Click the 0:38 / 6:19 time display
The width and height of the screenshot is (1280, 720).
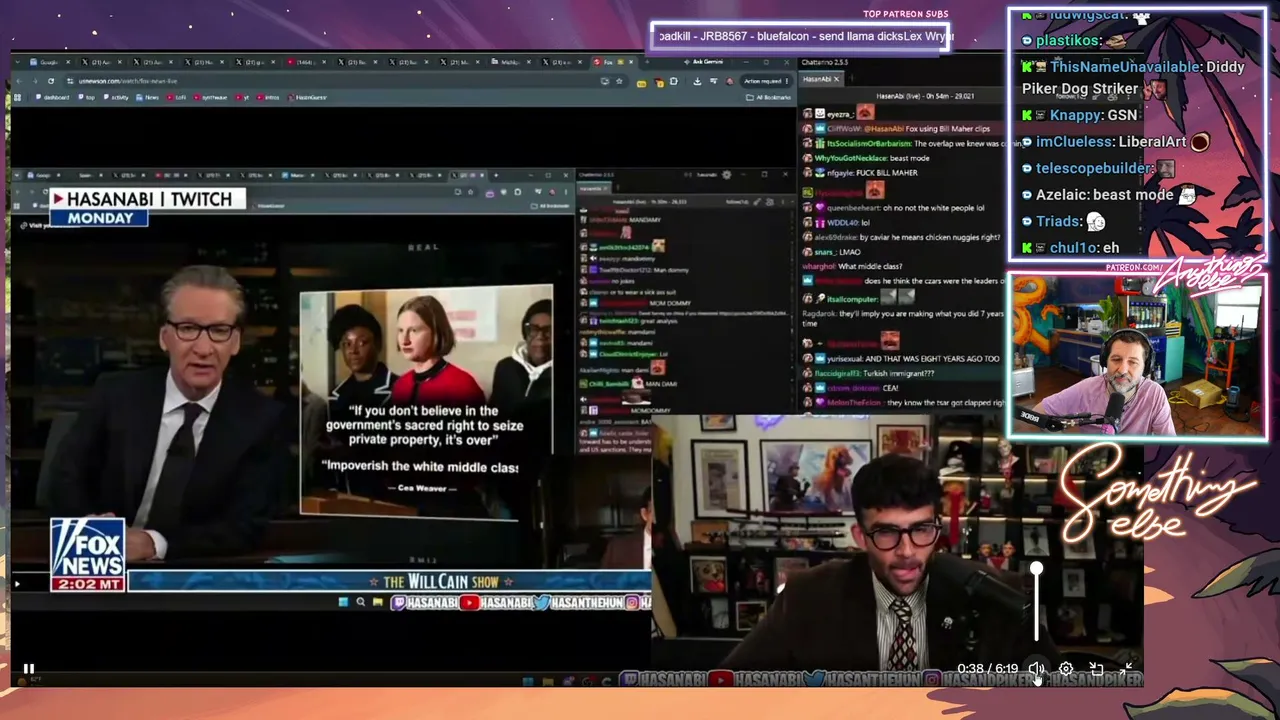(987, 669)
